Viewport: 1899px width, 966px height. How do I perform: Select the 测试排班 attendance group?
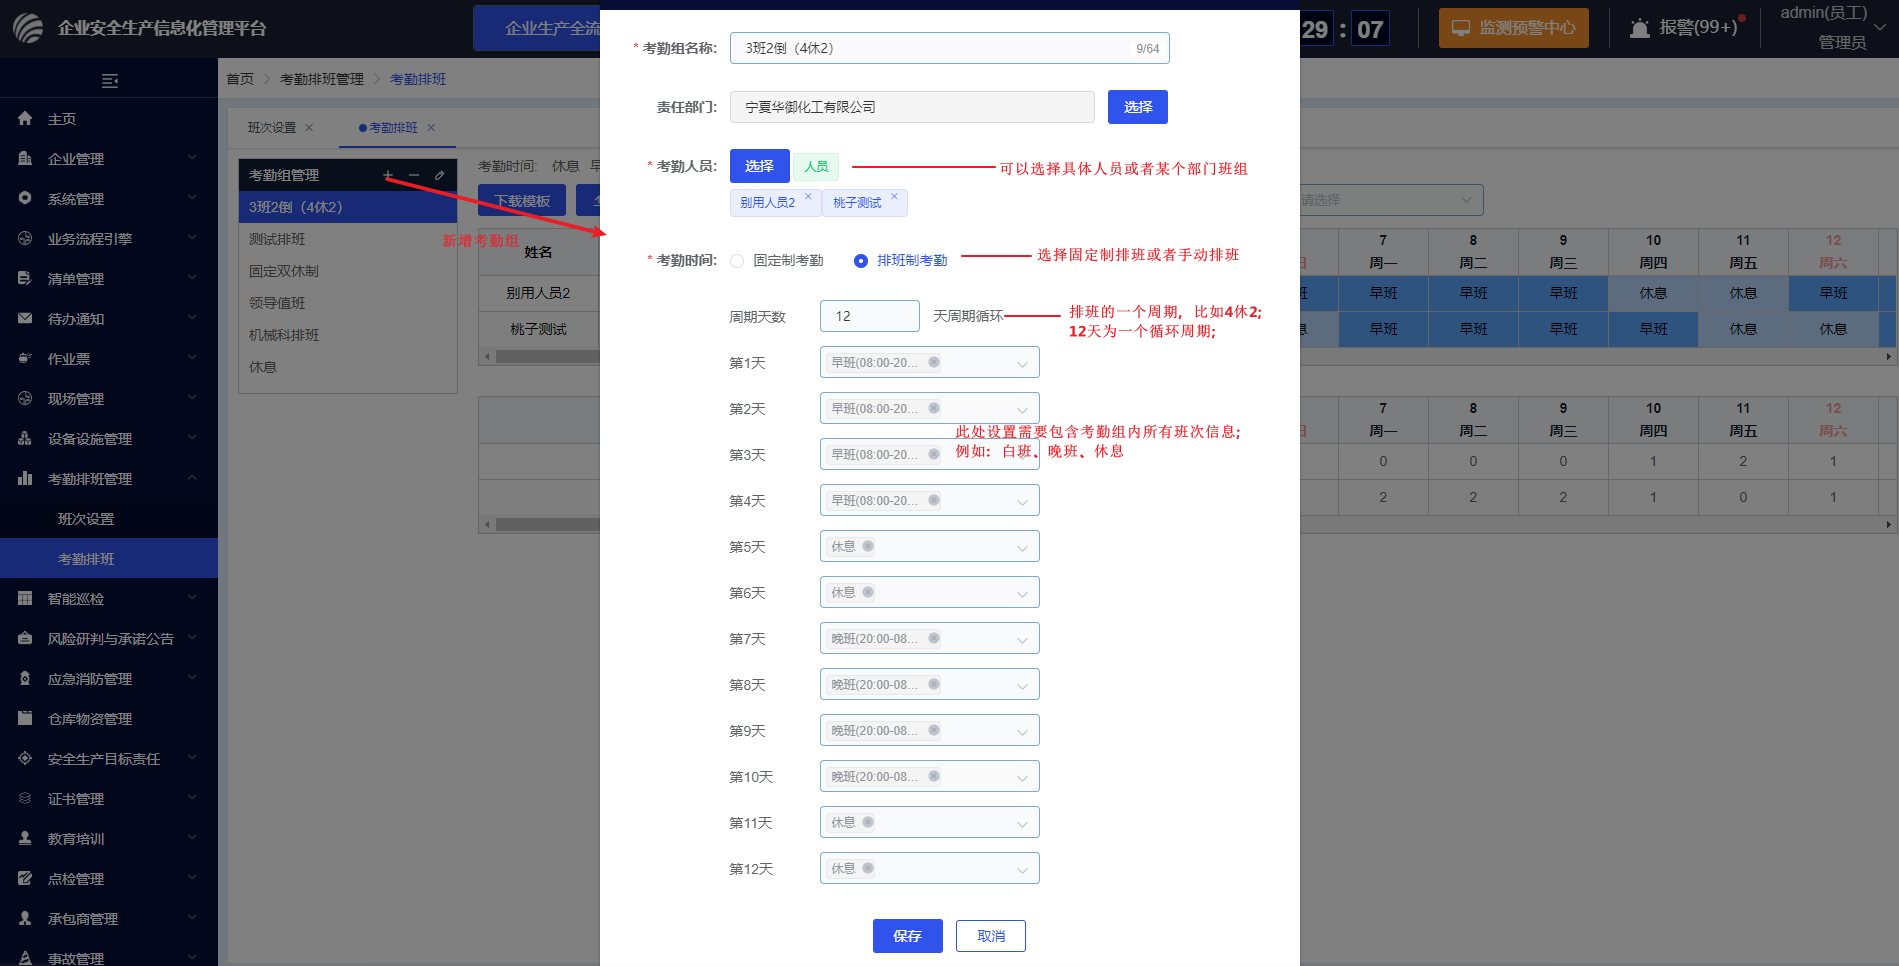[348, 239]
